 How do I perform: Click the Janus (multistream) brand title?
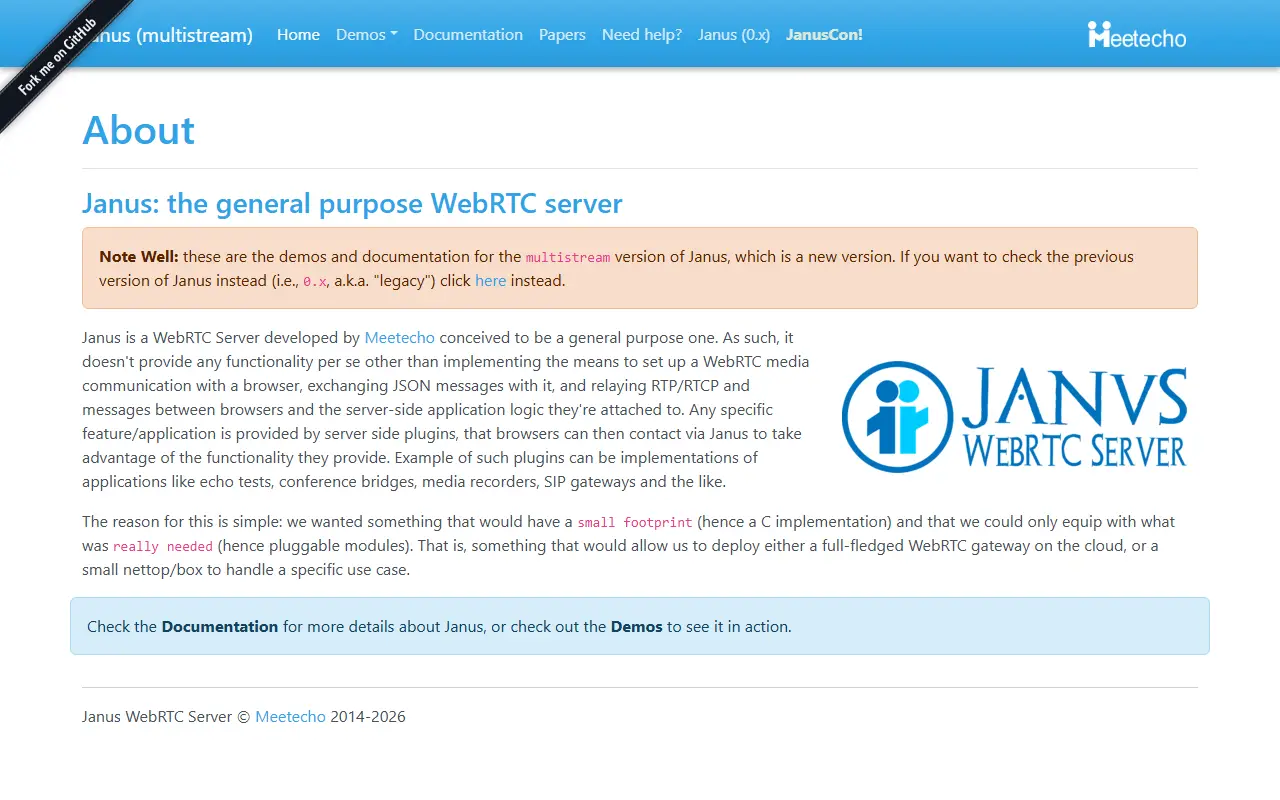168,35
